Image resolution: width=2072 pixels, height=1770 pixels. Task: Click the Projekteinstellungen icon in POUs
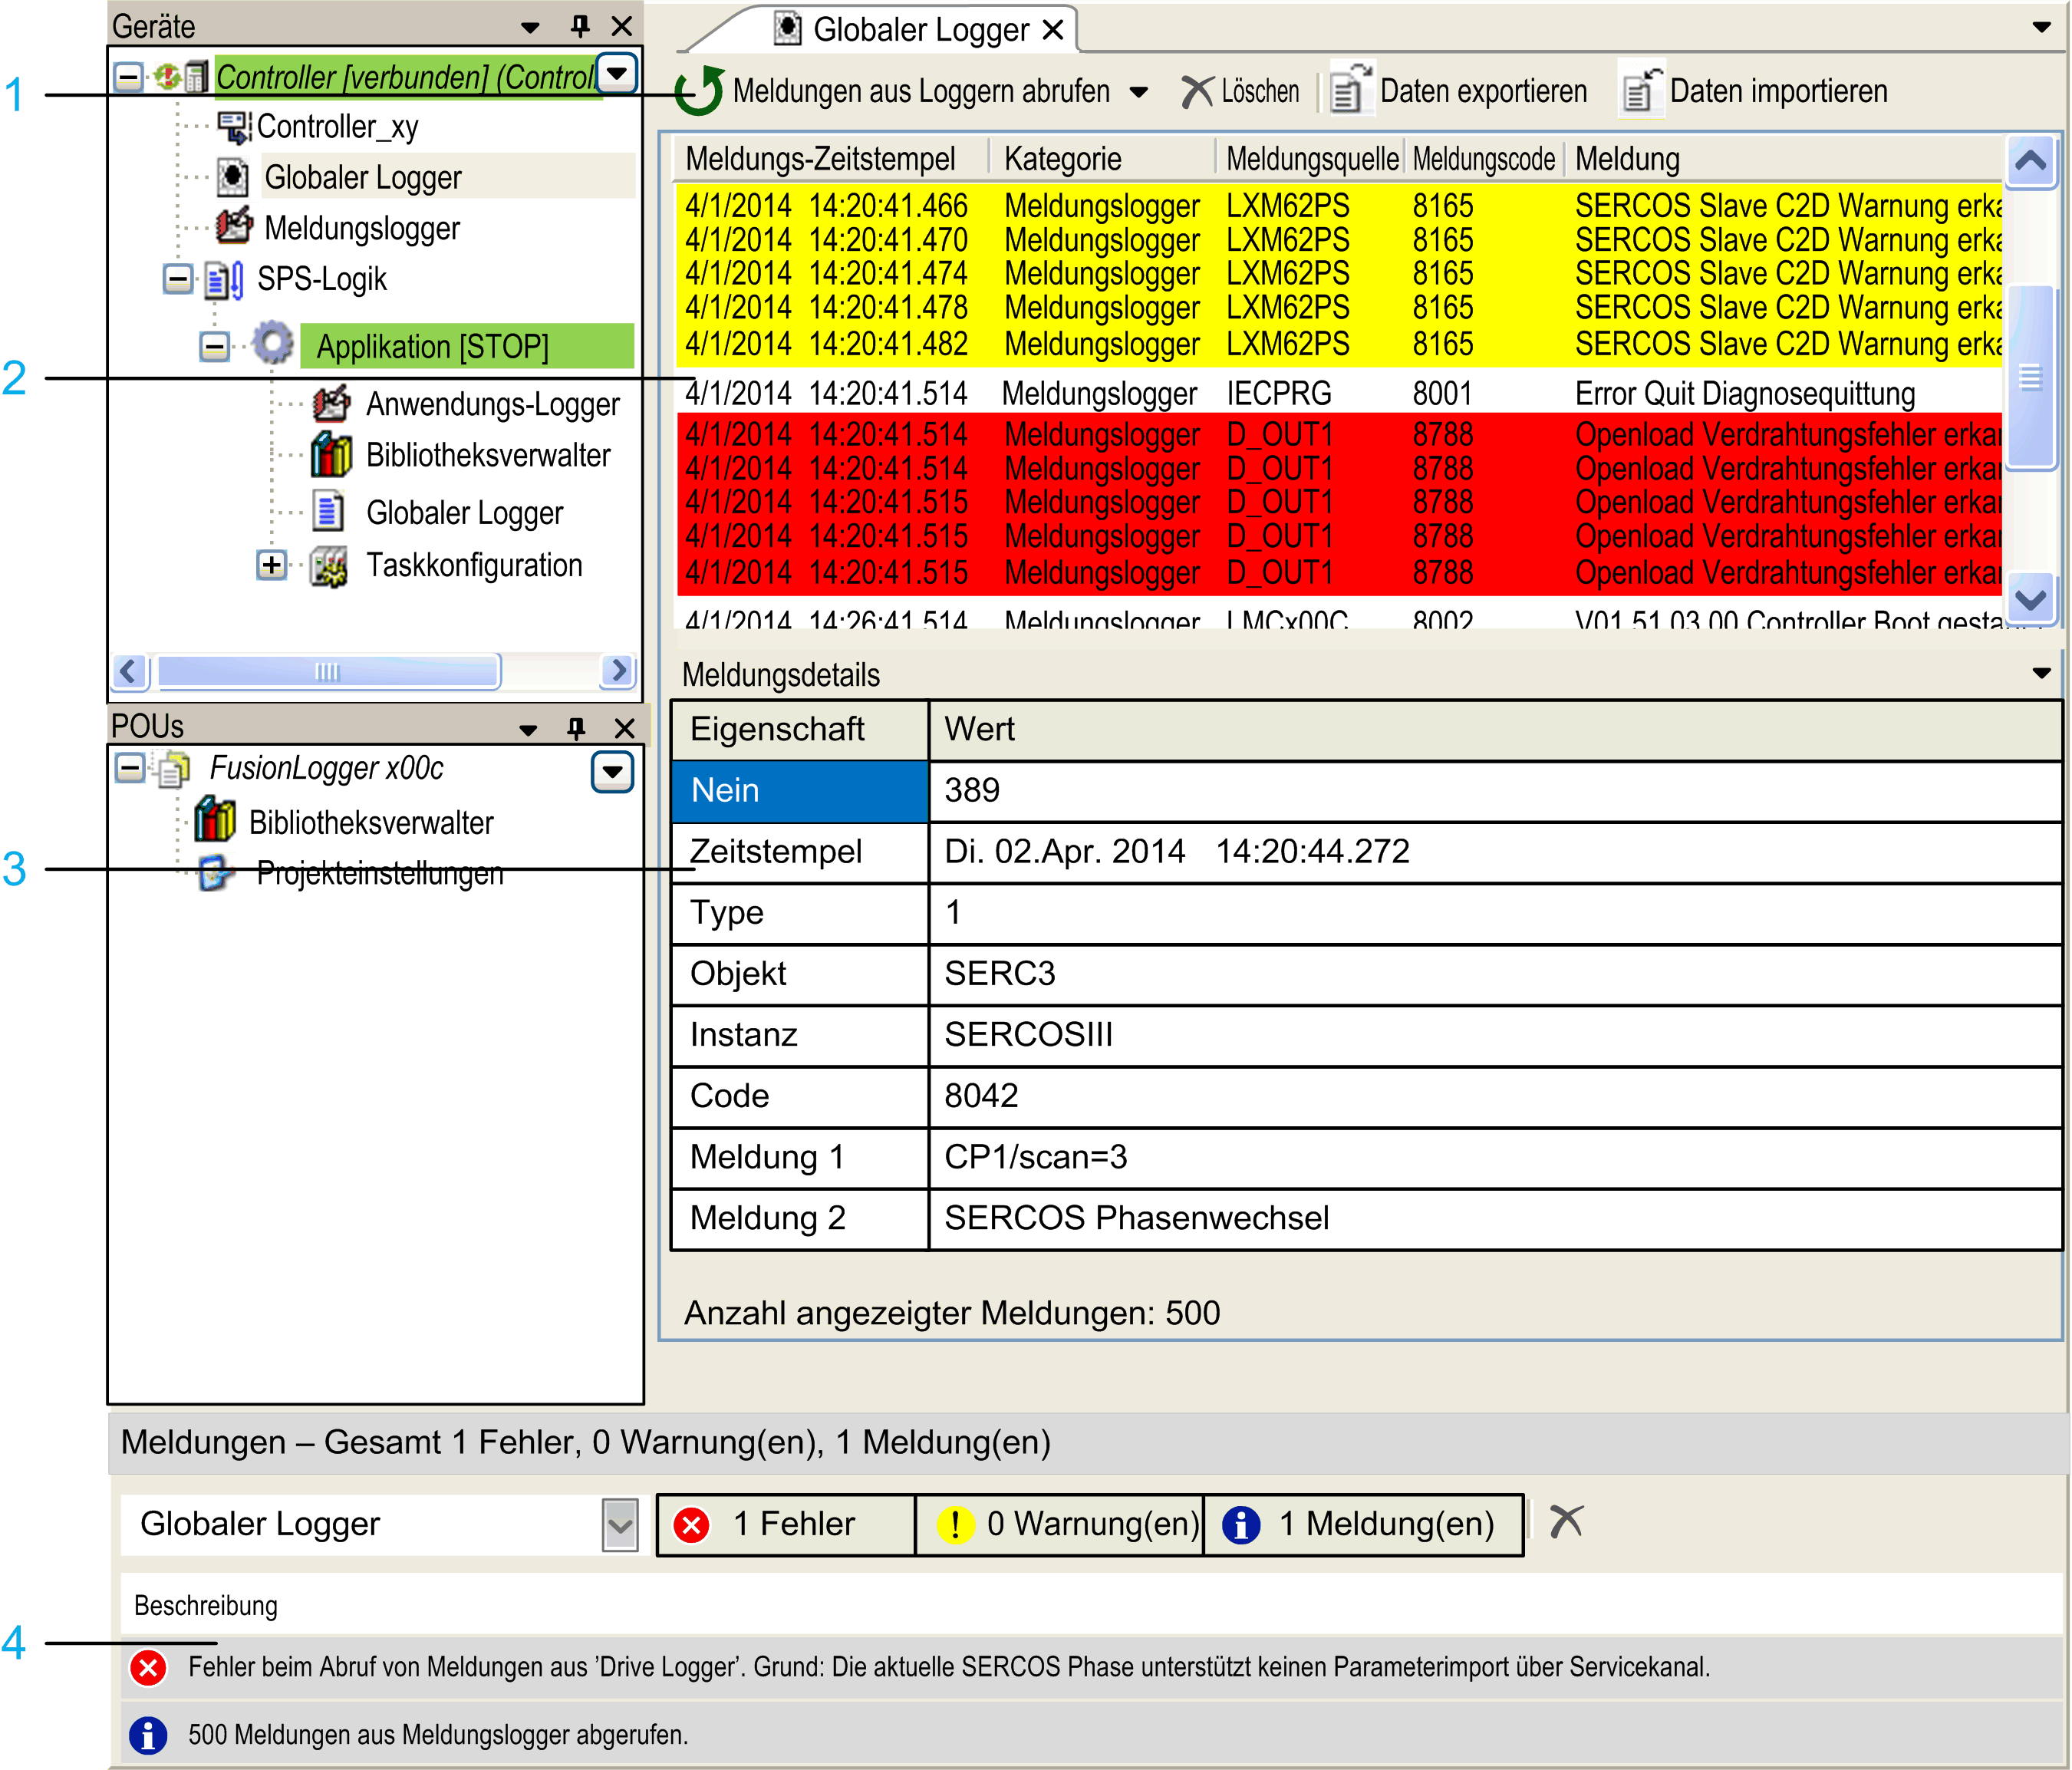tap(216, 873)
